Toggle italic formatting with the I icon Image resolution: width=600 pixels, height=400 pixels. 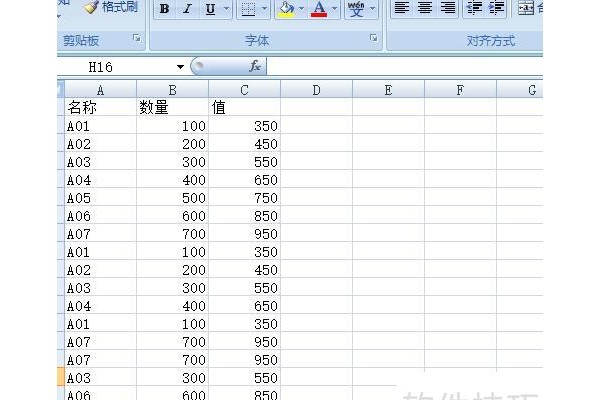point(188,8)
